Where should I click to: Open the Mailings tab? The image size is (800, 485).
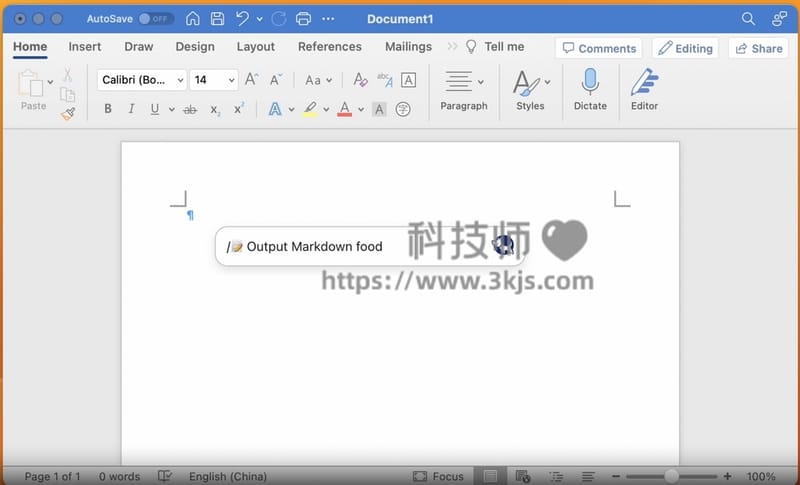tap(408, 47)
